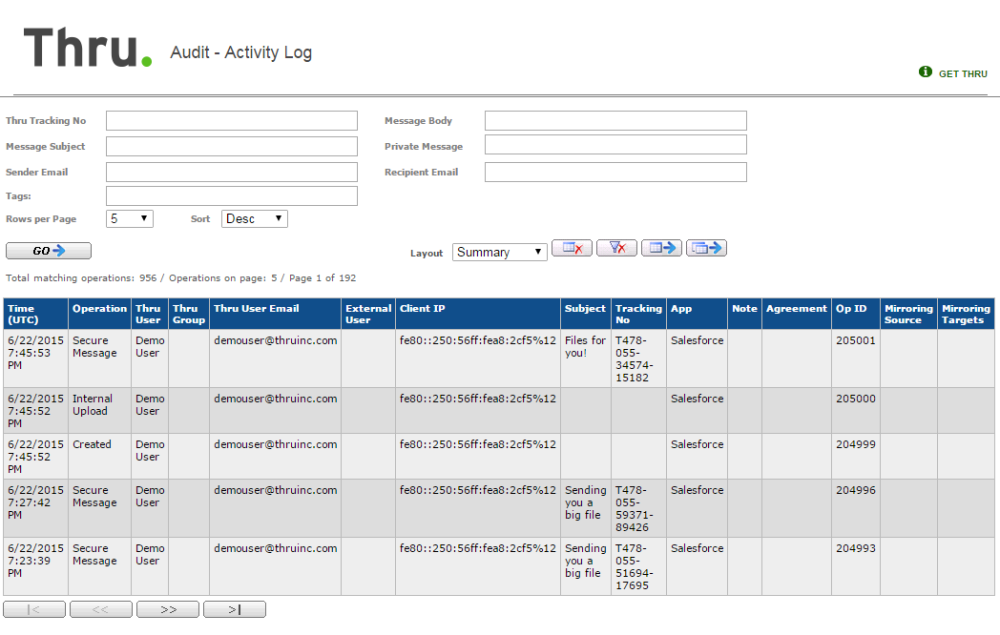This screenshot has height=635, width=1000.
Task: Jump to last page of results
Action: click(x=235, y=609)
